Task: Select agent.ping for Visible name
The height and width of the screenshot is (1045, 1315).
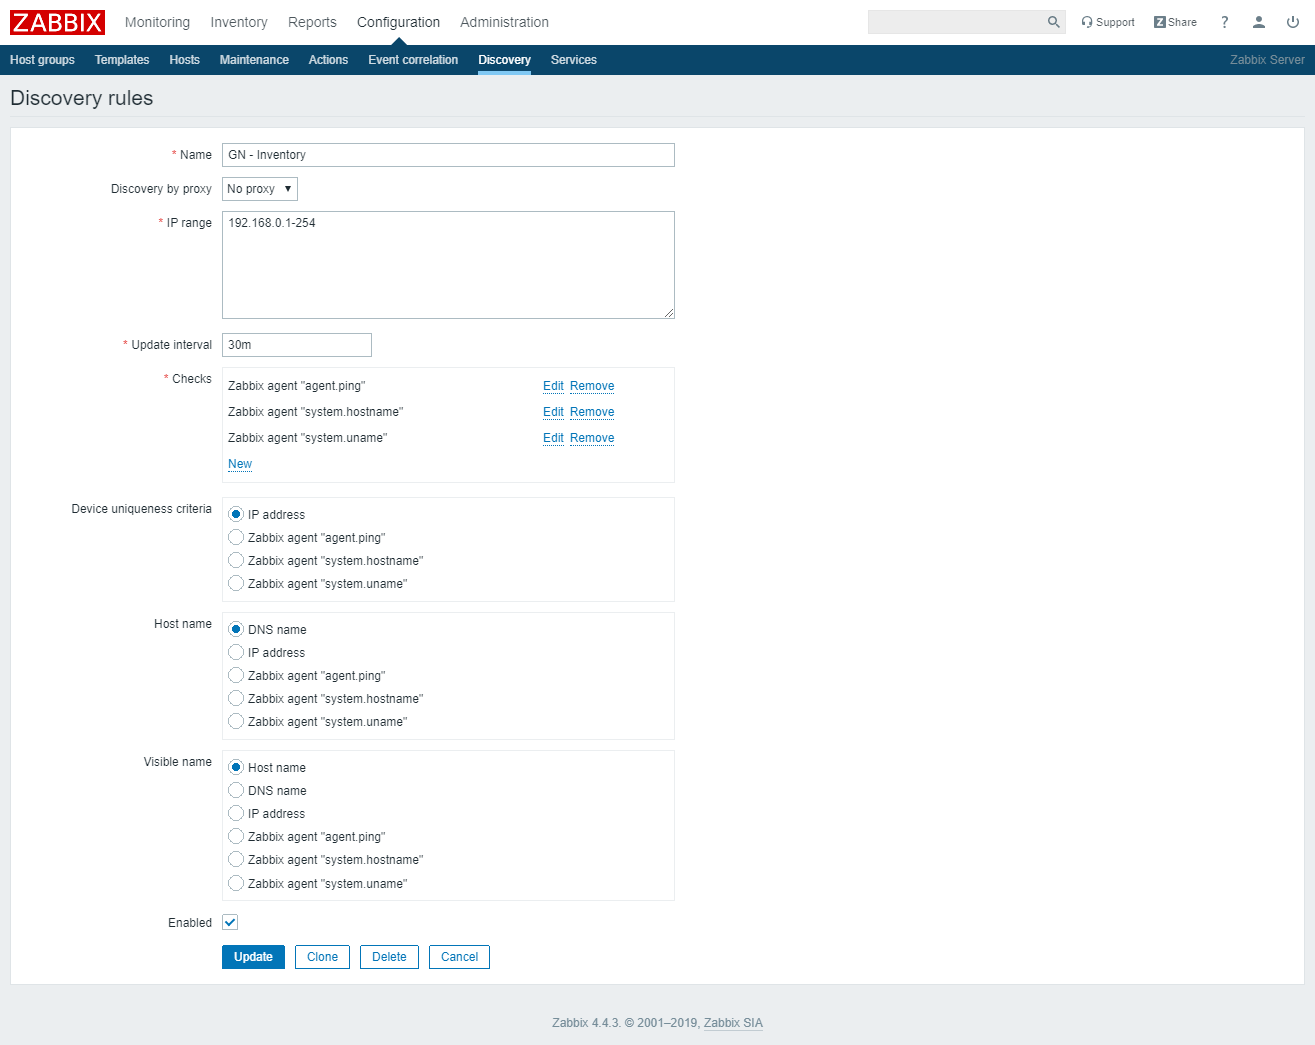Action: tap(236, 836)
